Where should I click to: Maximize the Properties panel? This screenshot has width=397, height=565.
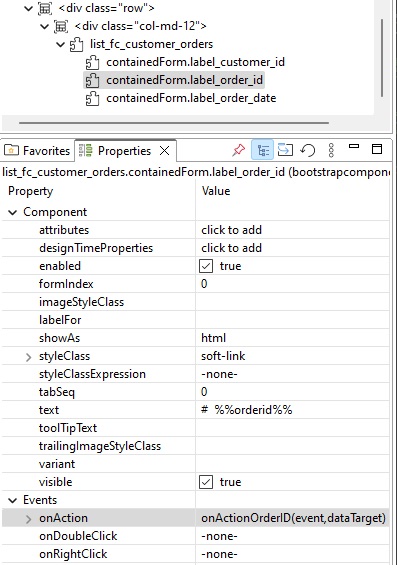pos(377,148)
